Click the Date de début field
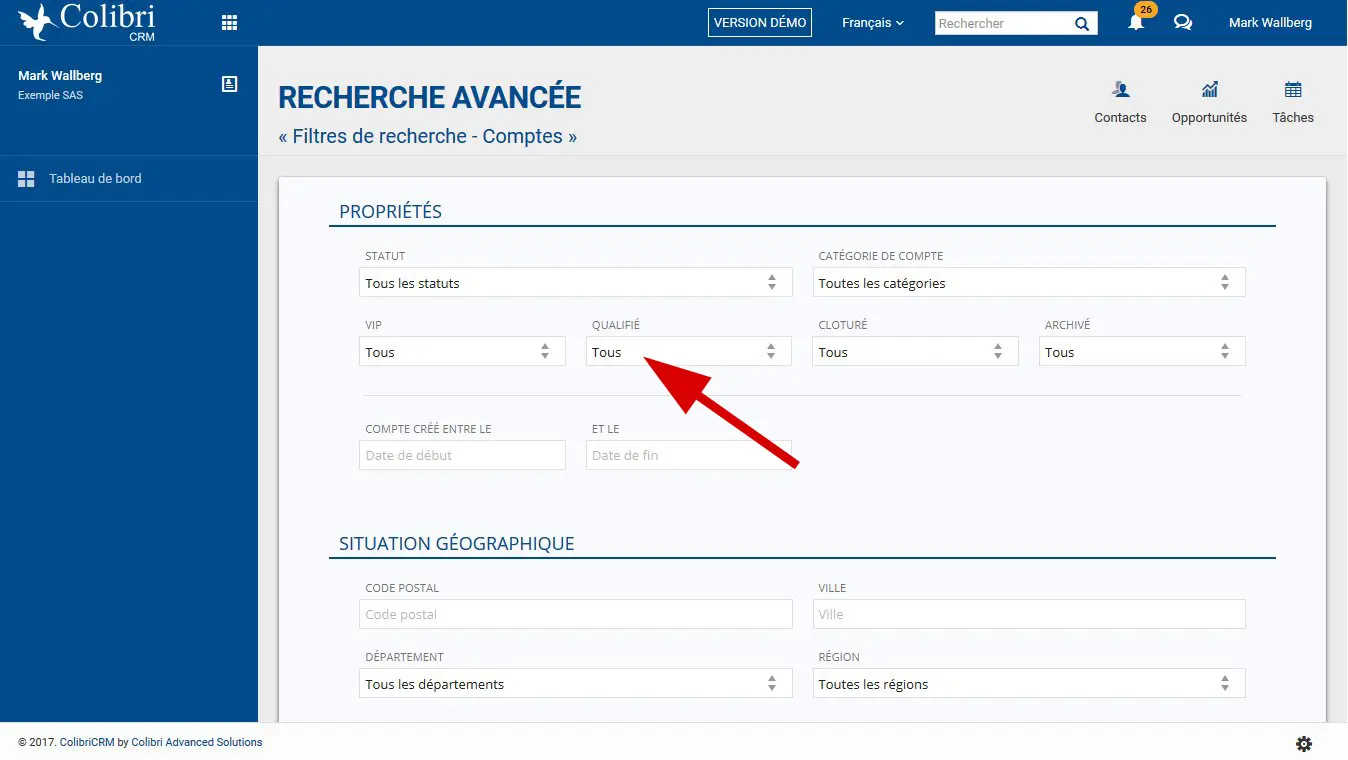 tap(462, 455)
